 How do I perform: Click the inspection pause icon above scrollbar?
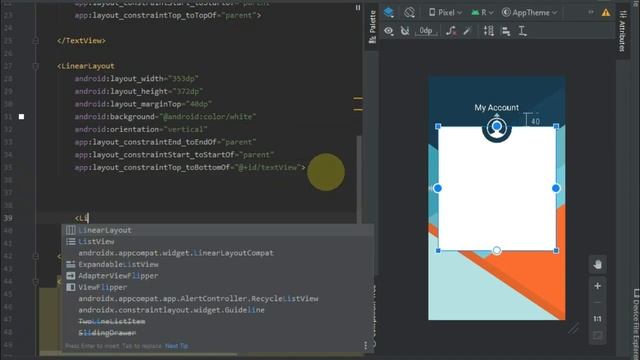pos(358,7)
